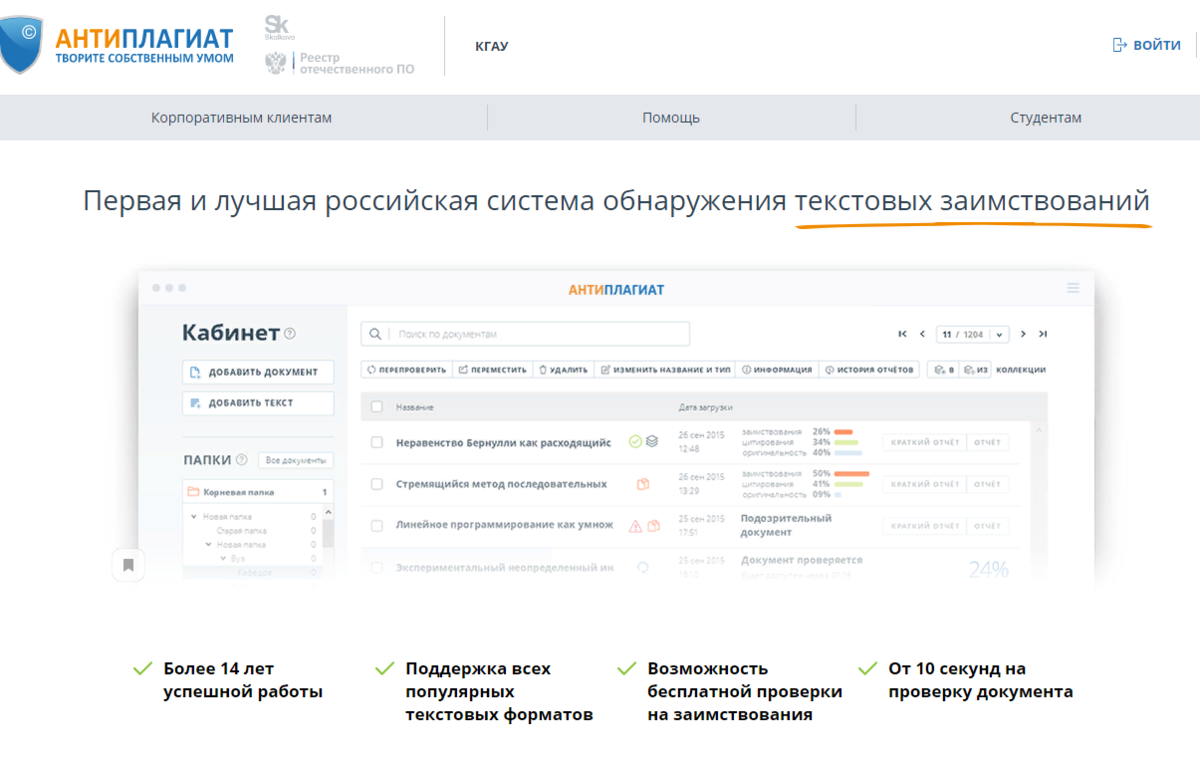
Task: Go to last page of documents
Action: (1042, 334)
